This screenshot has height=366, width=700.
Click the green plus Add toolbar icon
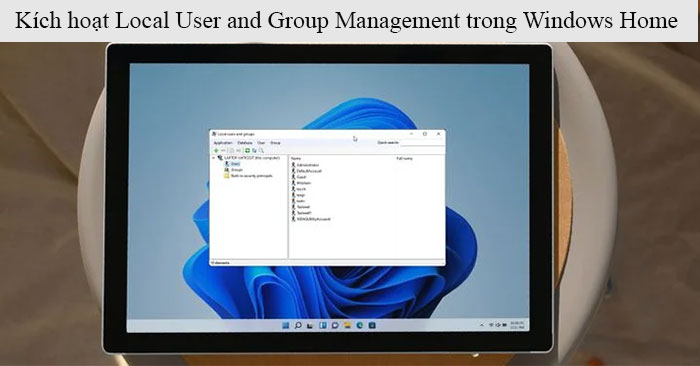click(216, 150)
